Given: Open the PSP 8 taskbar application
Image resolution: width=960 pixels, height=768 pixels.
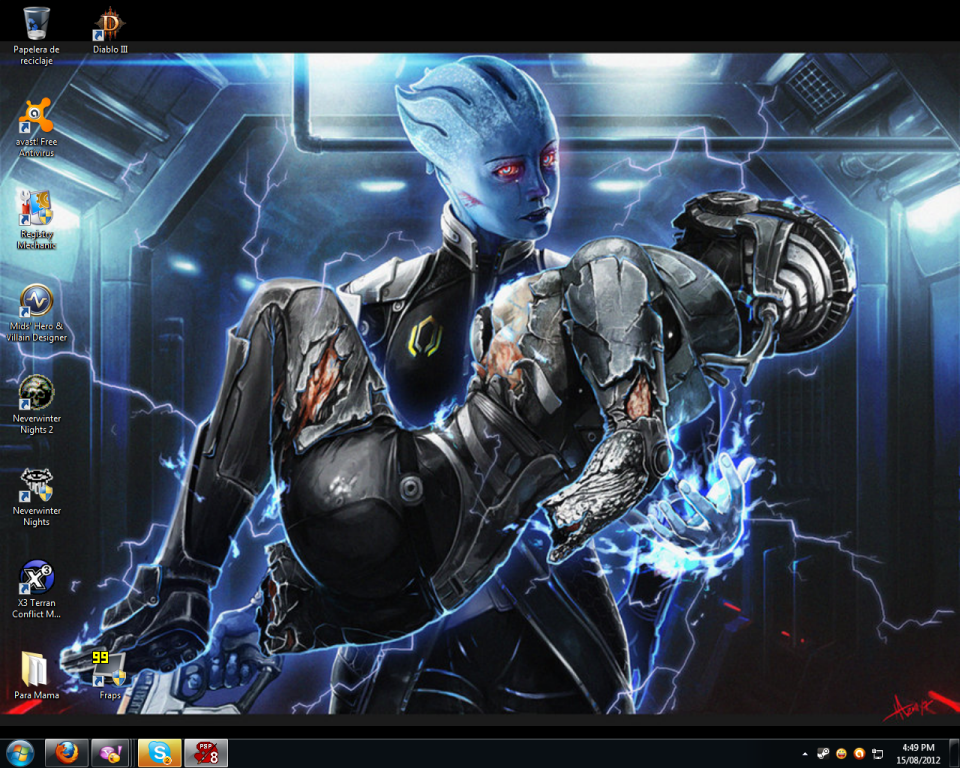Looking at the screenshot, I should point(206,752).
